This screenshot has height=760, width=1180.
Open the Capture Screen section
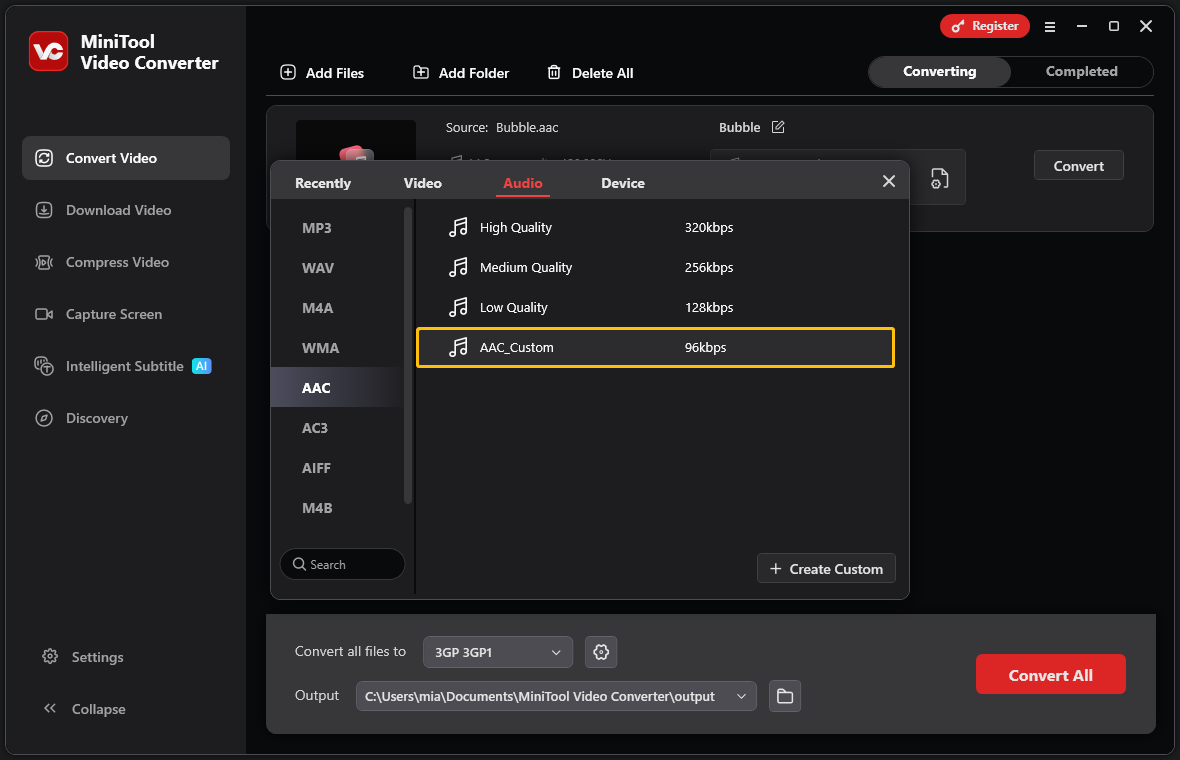[126, 314]
